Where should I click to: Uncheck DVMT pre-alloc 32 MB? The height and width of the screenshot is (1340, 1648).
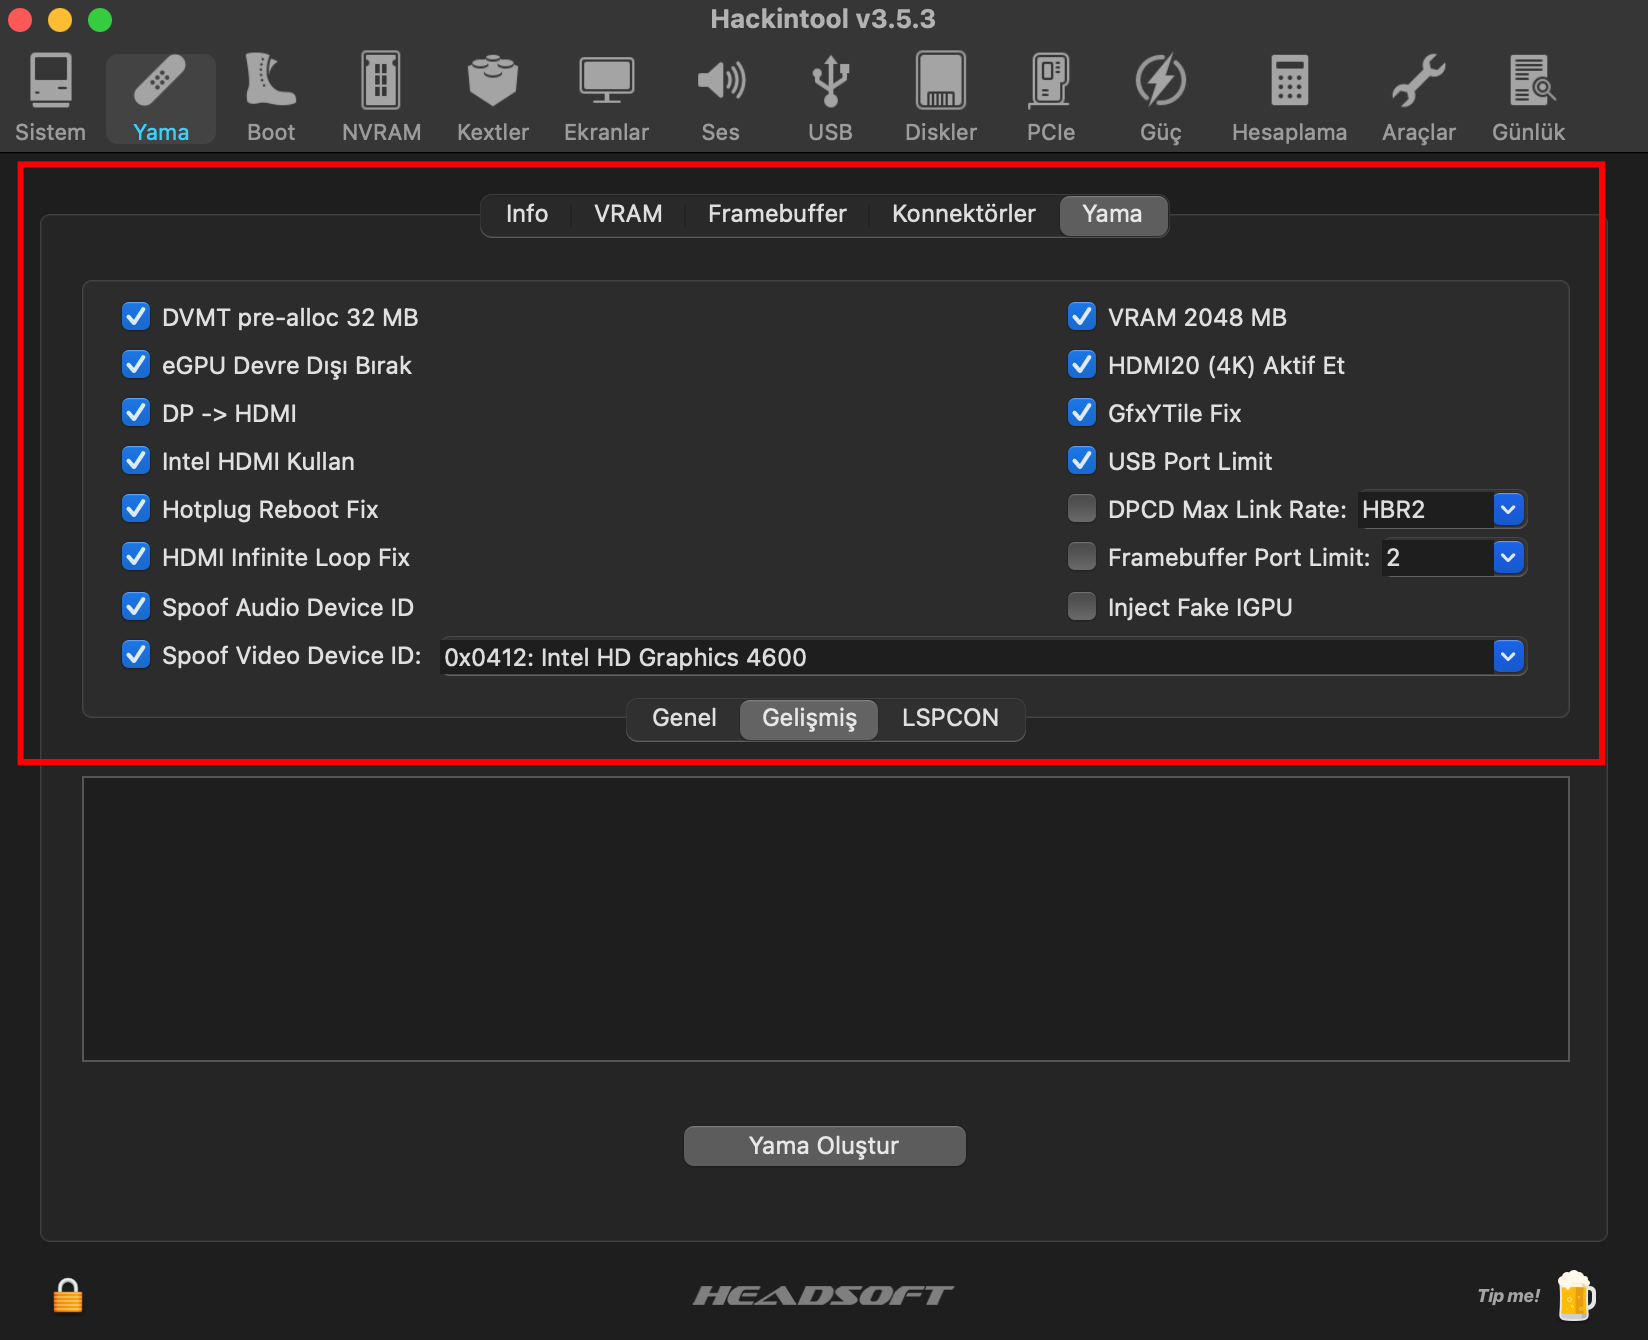coord(136,317)
